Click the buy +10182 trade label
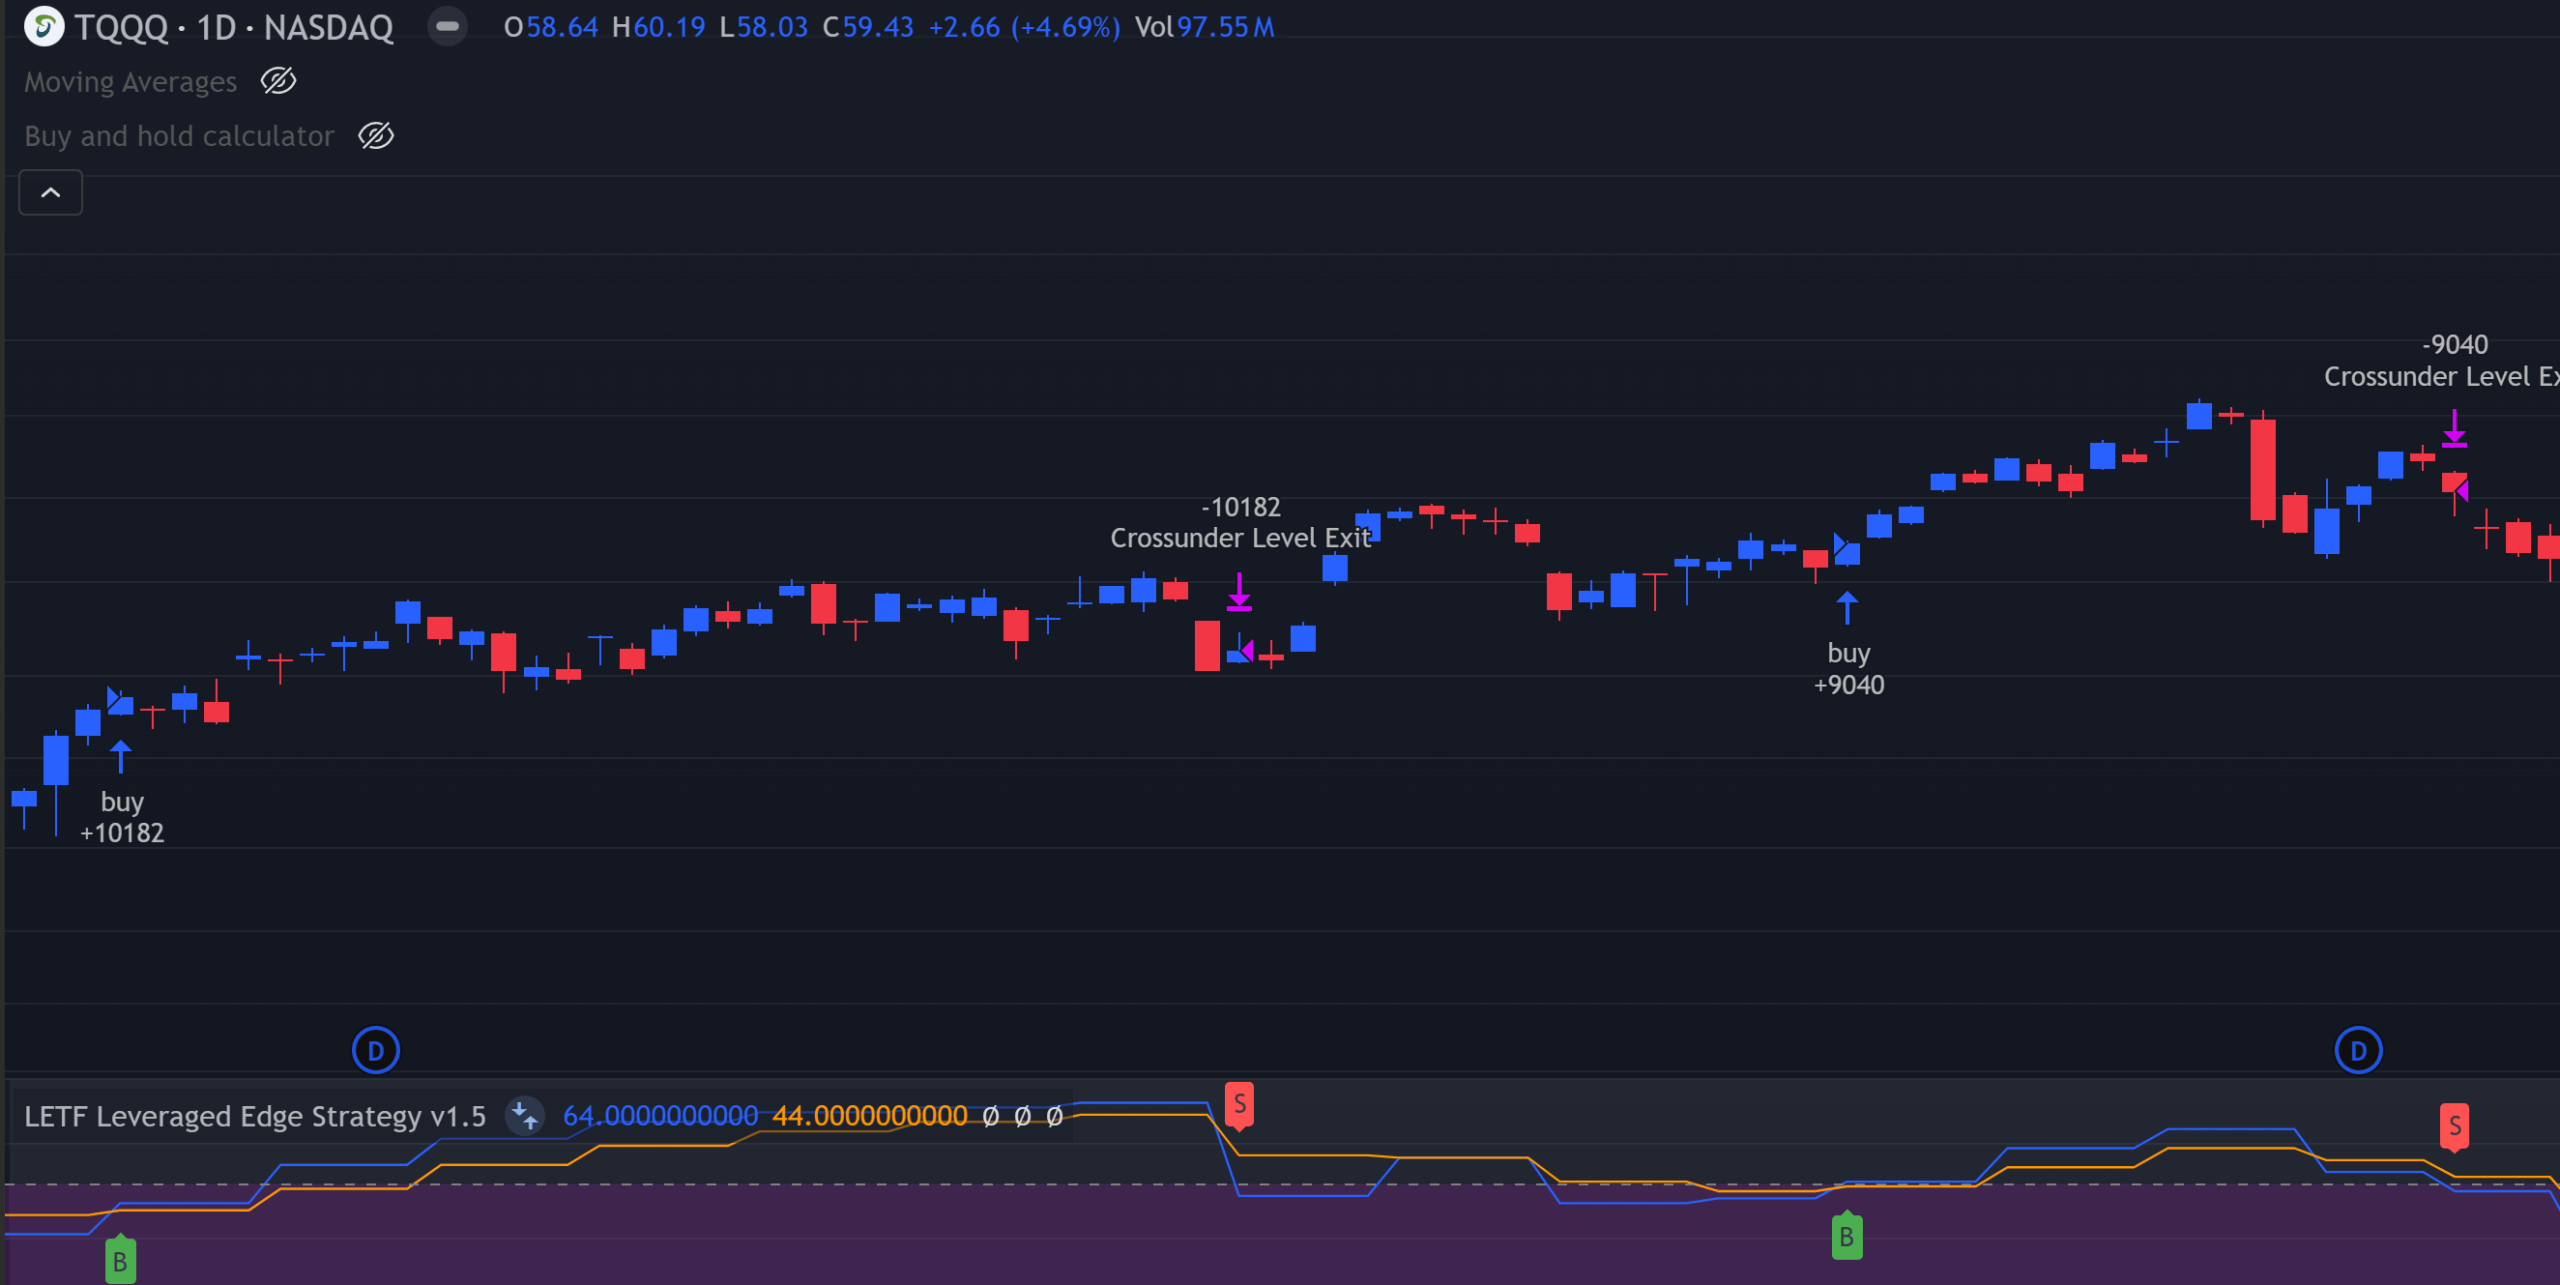 click(122, 817)
